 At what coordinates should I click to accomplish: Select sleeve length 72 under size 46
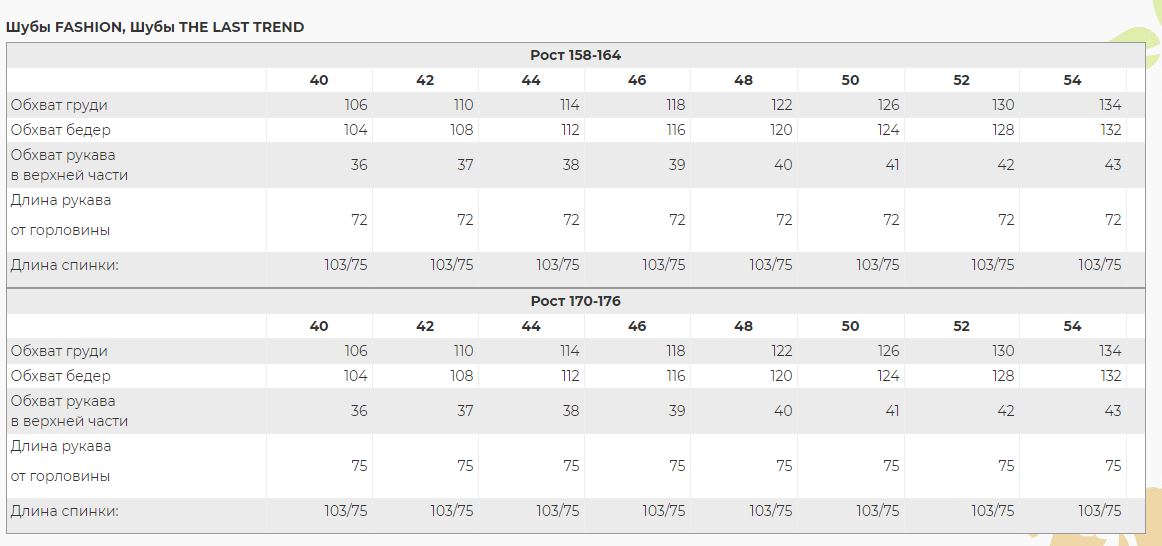[677, 220]
